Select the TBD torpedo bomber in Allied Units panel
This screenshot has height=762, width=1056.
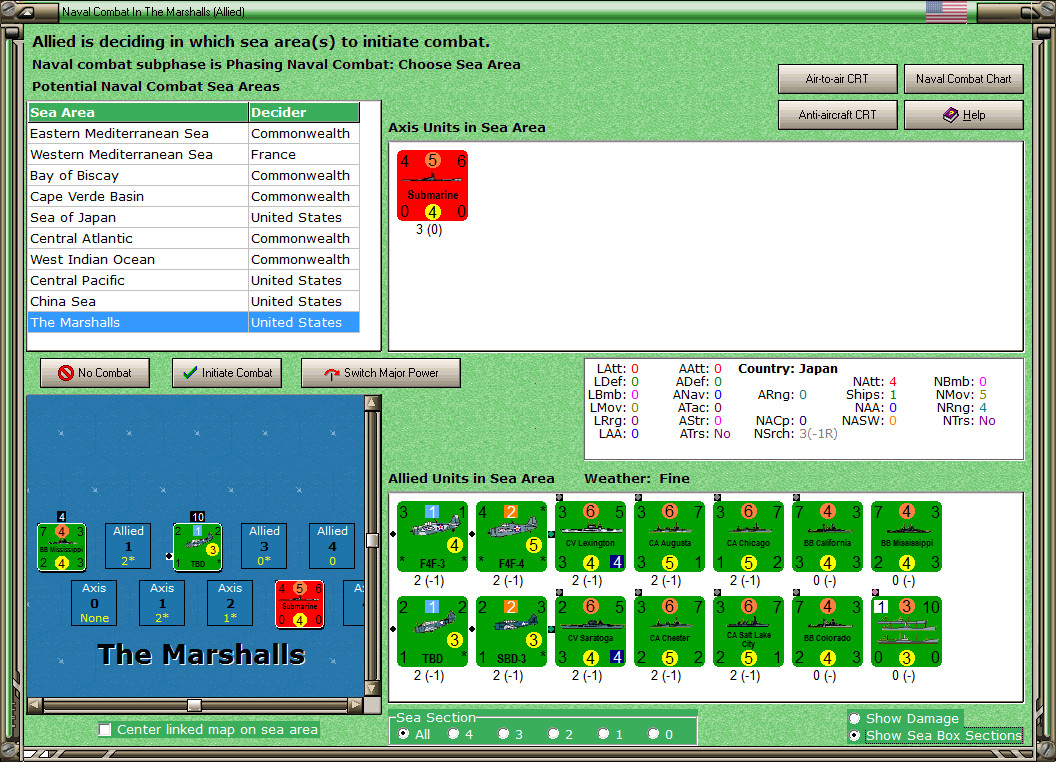click(x=432, y=631)
